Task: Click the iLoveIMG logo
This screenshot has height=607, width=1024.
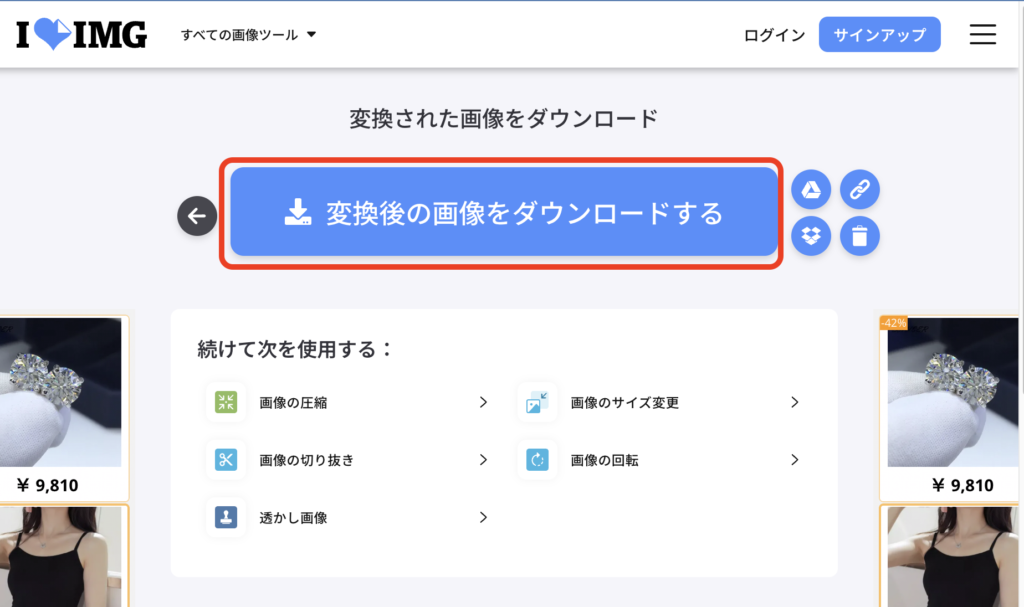Action: pos(81,35)
